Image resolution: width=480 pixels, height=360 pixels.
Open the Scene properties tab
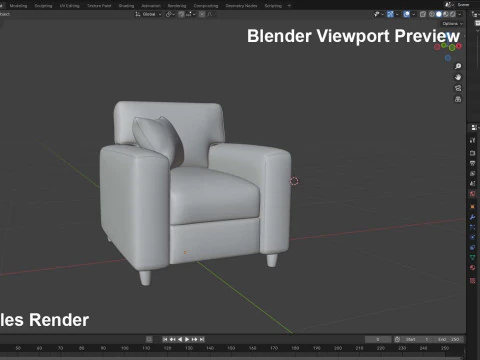[x=472, y=183]
